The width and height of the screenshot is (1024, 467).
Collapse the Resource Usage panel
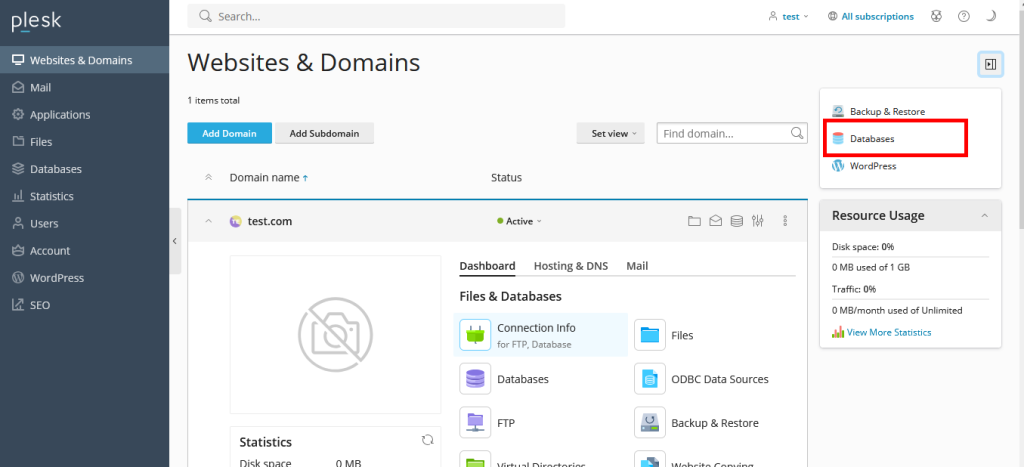[x=984, y=216]
